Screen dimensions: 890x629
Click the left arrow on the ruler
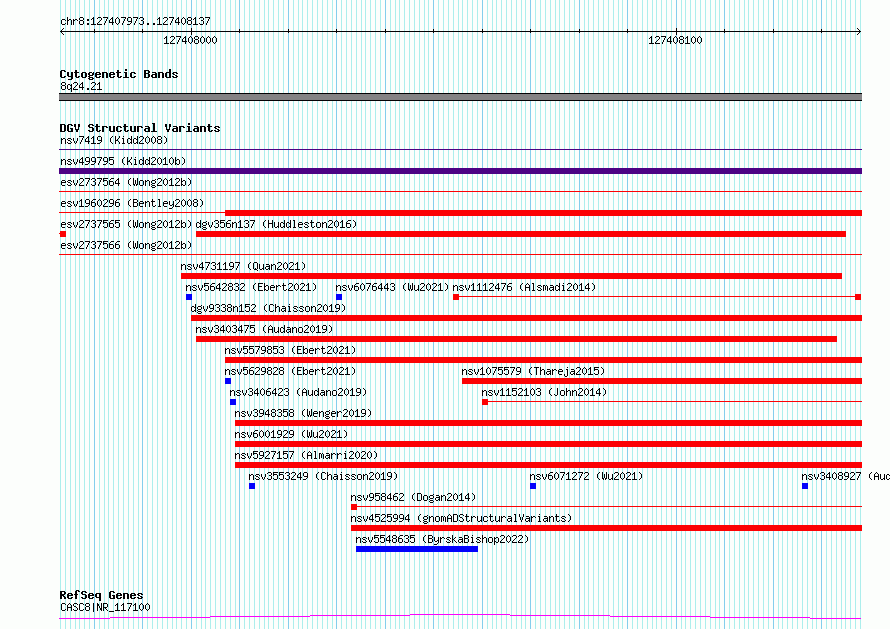[x=62, y=32]
